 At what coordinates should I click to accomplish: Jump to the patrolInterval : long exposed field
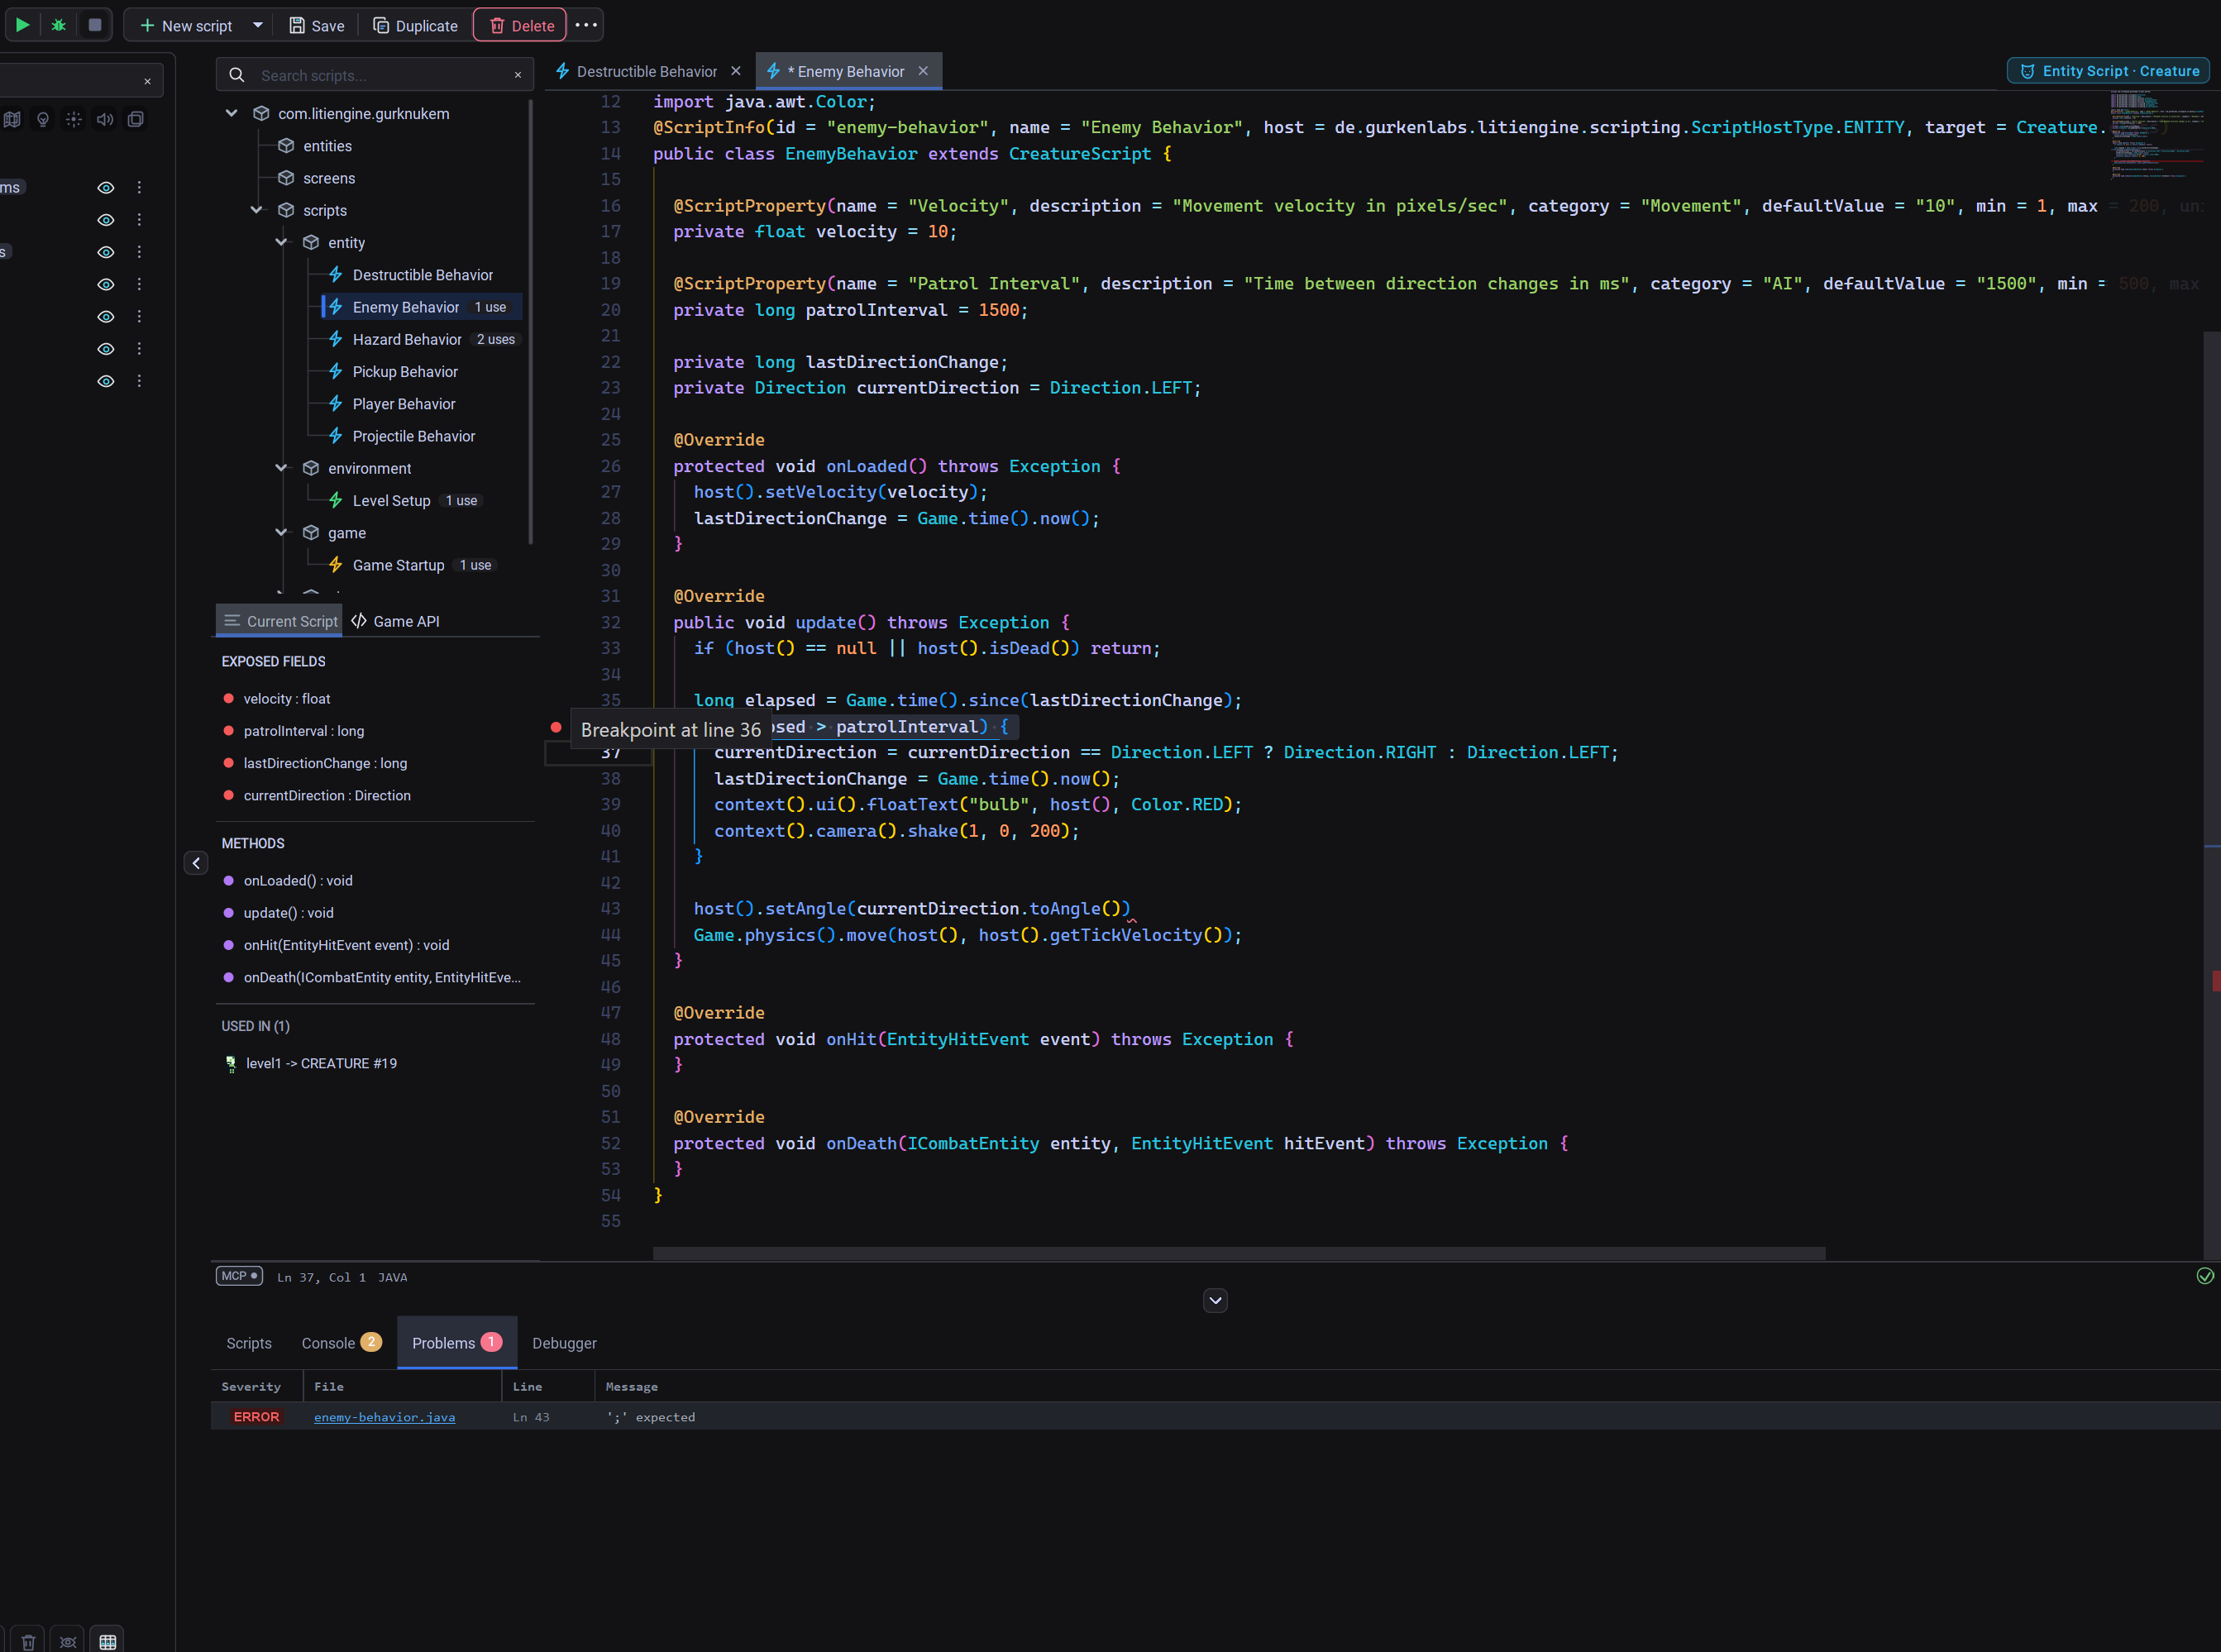(x=304, y=731)
